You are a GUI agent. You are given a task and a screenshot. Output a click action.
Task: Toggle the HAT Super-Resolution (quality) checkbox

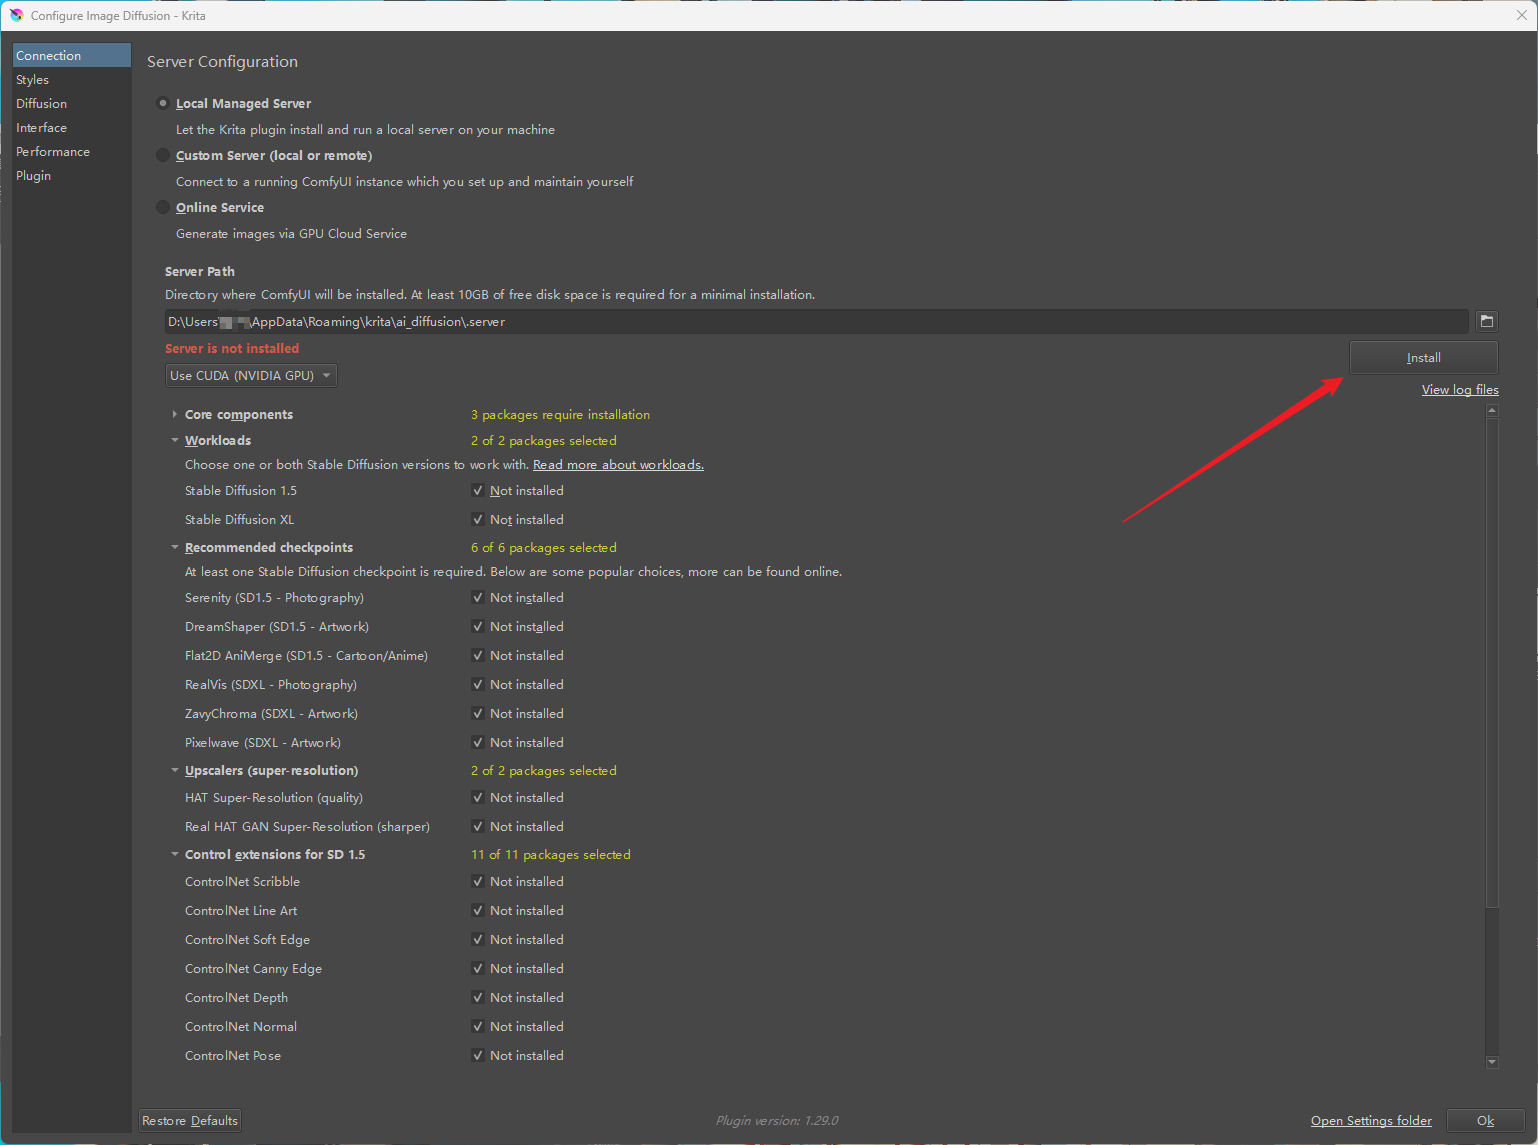click(x=478, y=798)
